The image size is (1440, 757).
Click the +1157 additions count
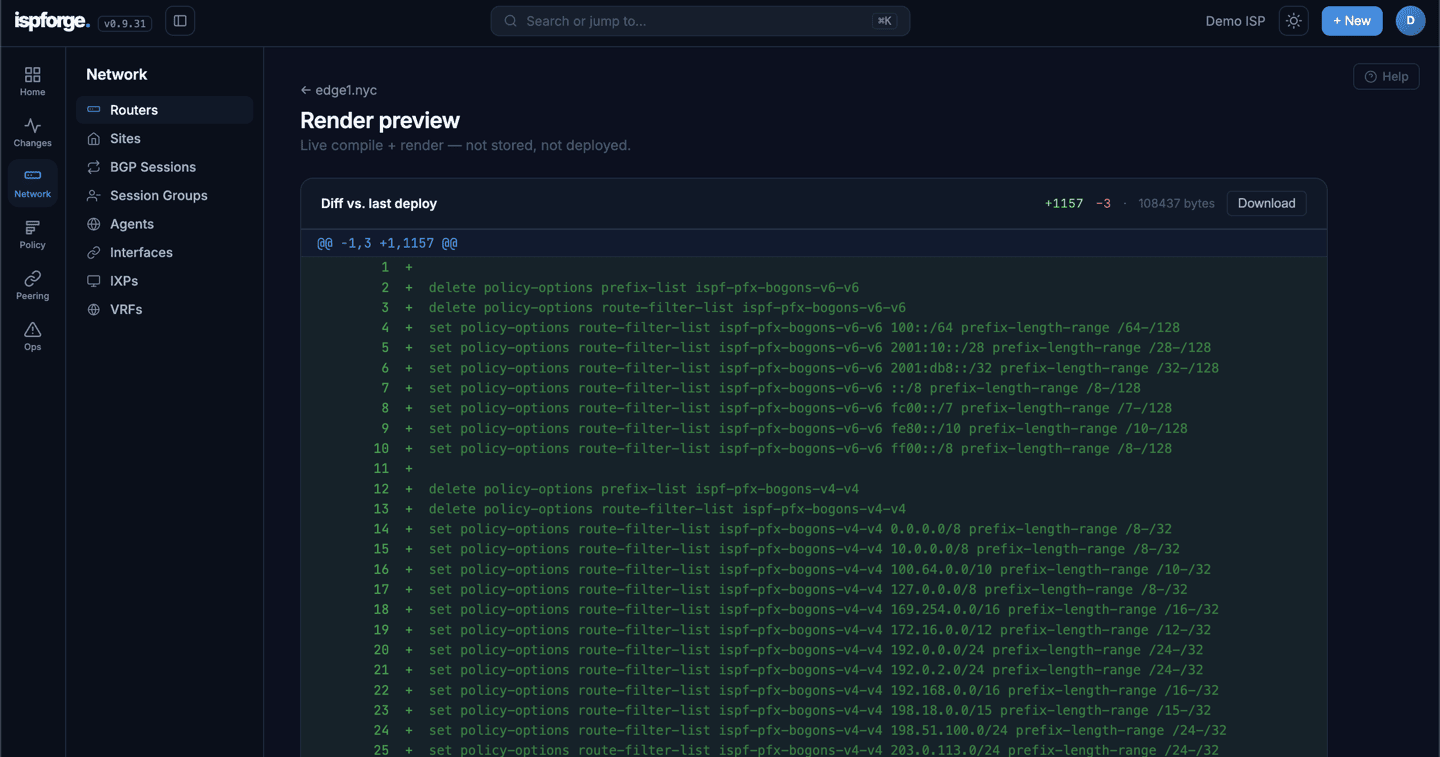[x=1064, y=203]
